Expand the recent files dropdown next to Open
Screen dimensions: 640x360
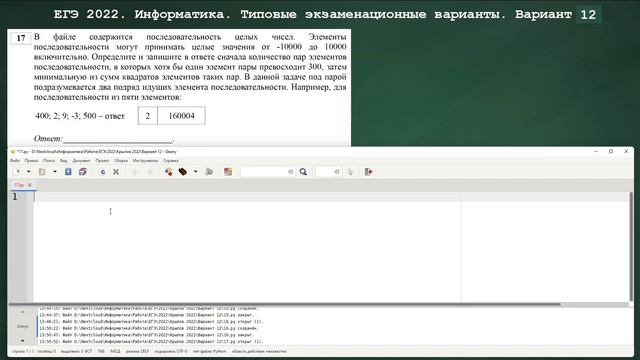55,172
